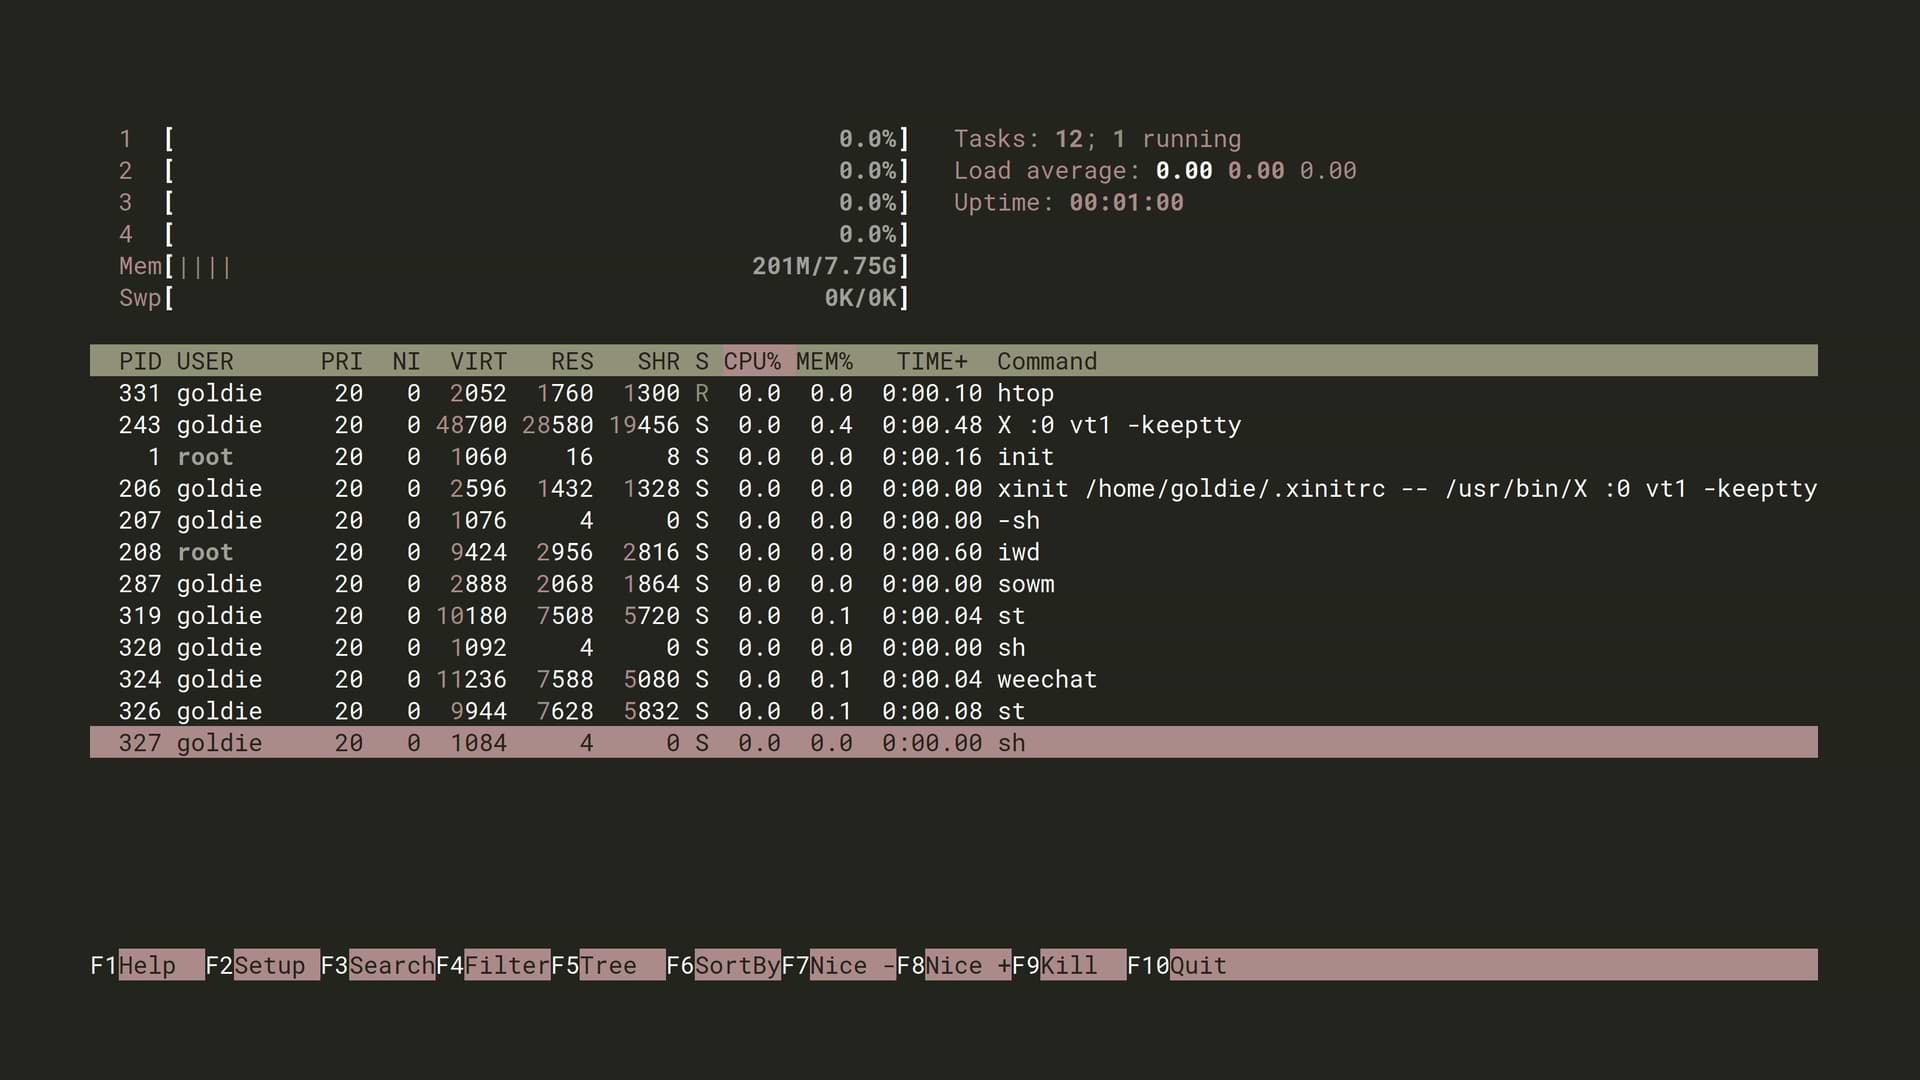Viewport: 1920px width, 1080px height.
Task: Sort by the USER column header
Action: coord(205,361)
